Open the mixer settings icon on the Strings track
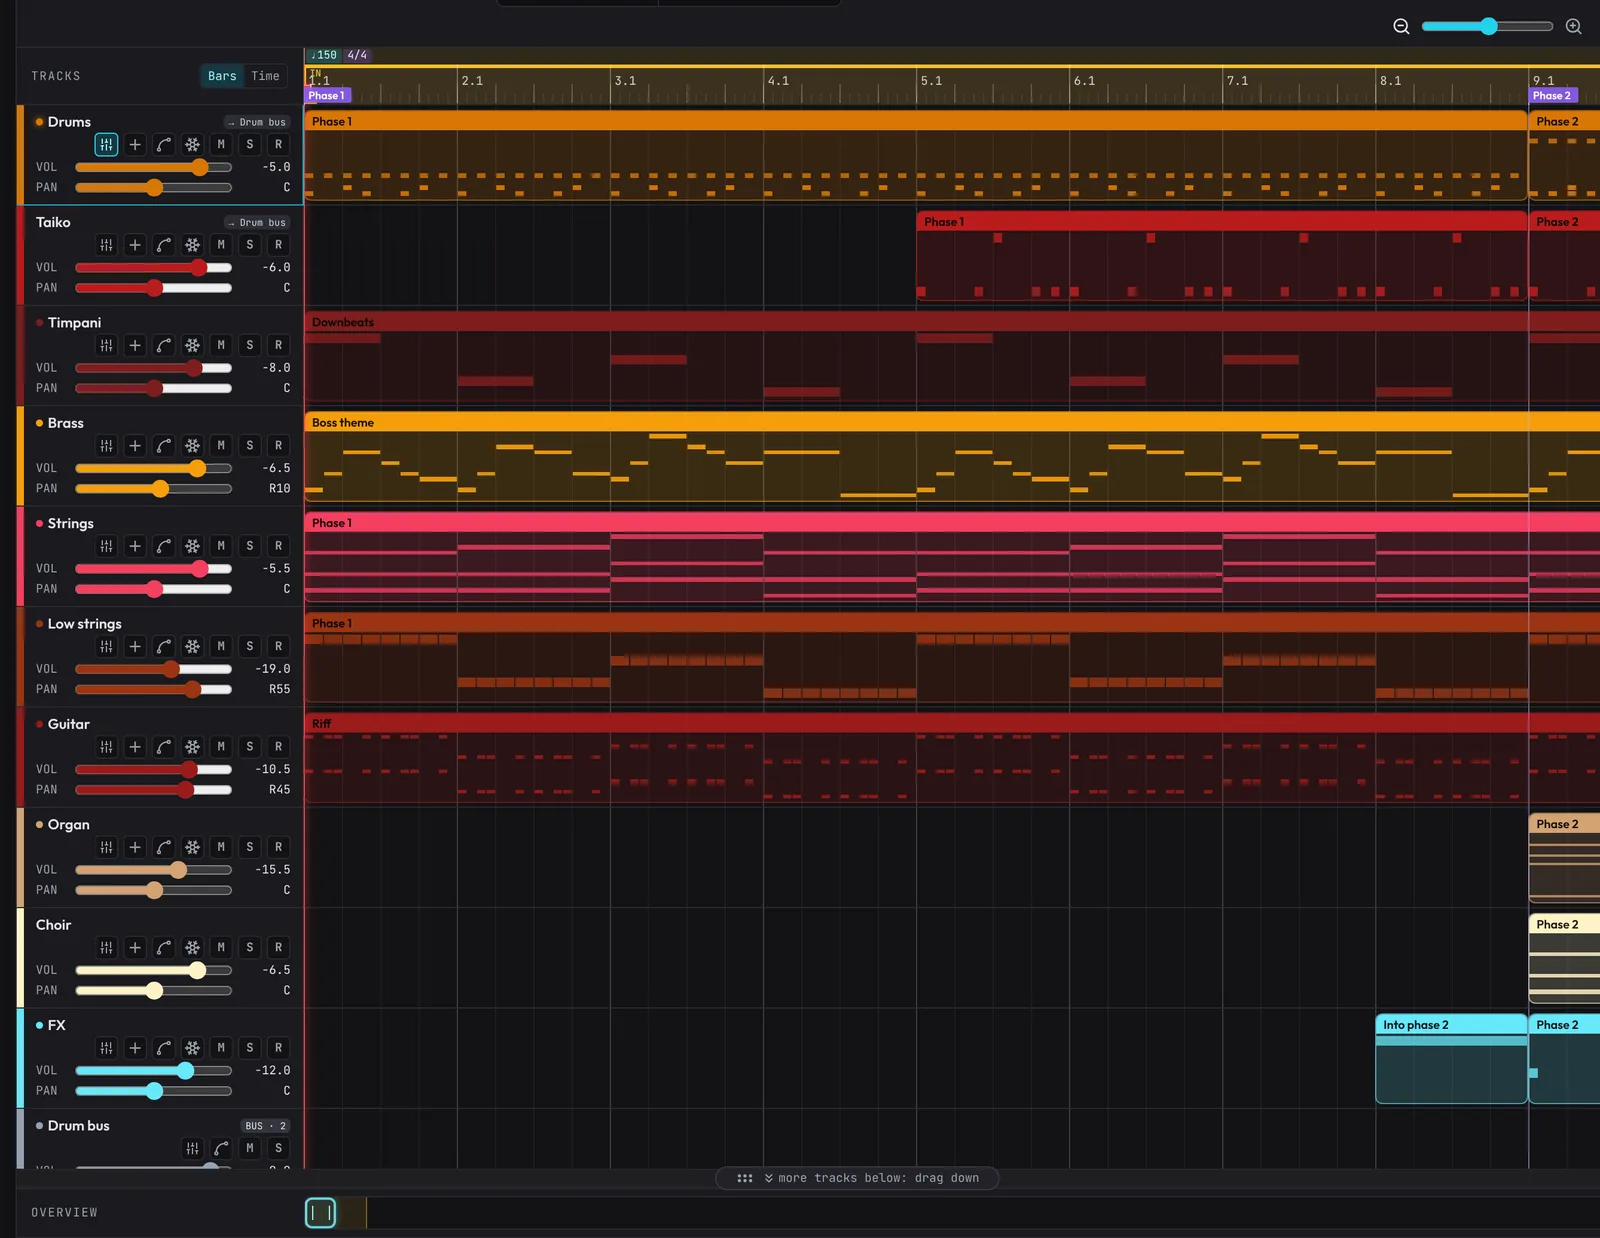1600x1238 pixels. click(x=106, y=546)
